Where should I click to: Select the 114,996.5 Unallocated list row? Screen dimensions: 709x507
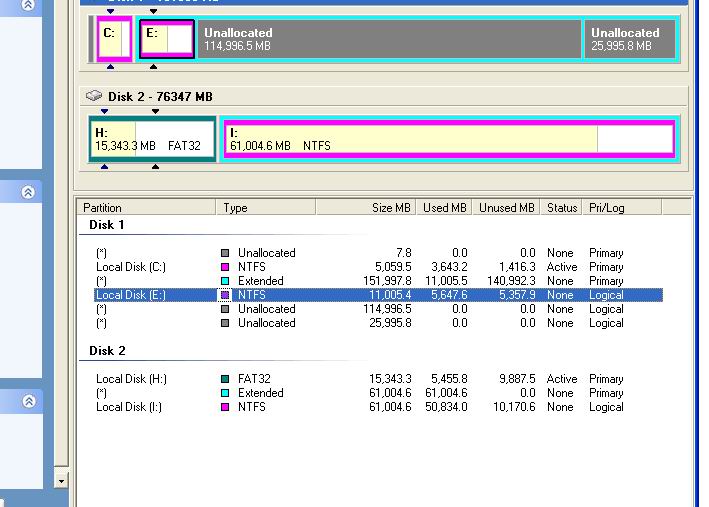click(378, 309)
